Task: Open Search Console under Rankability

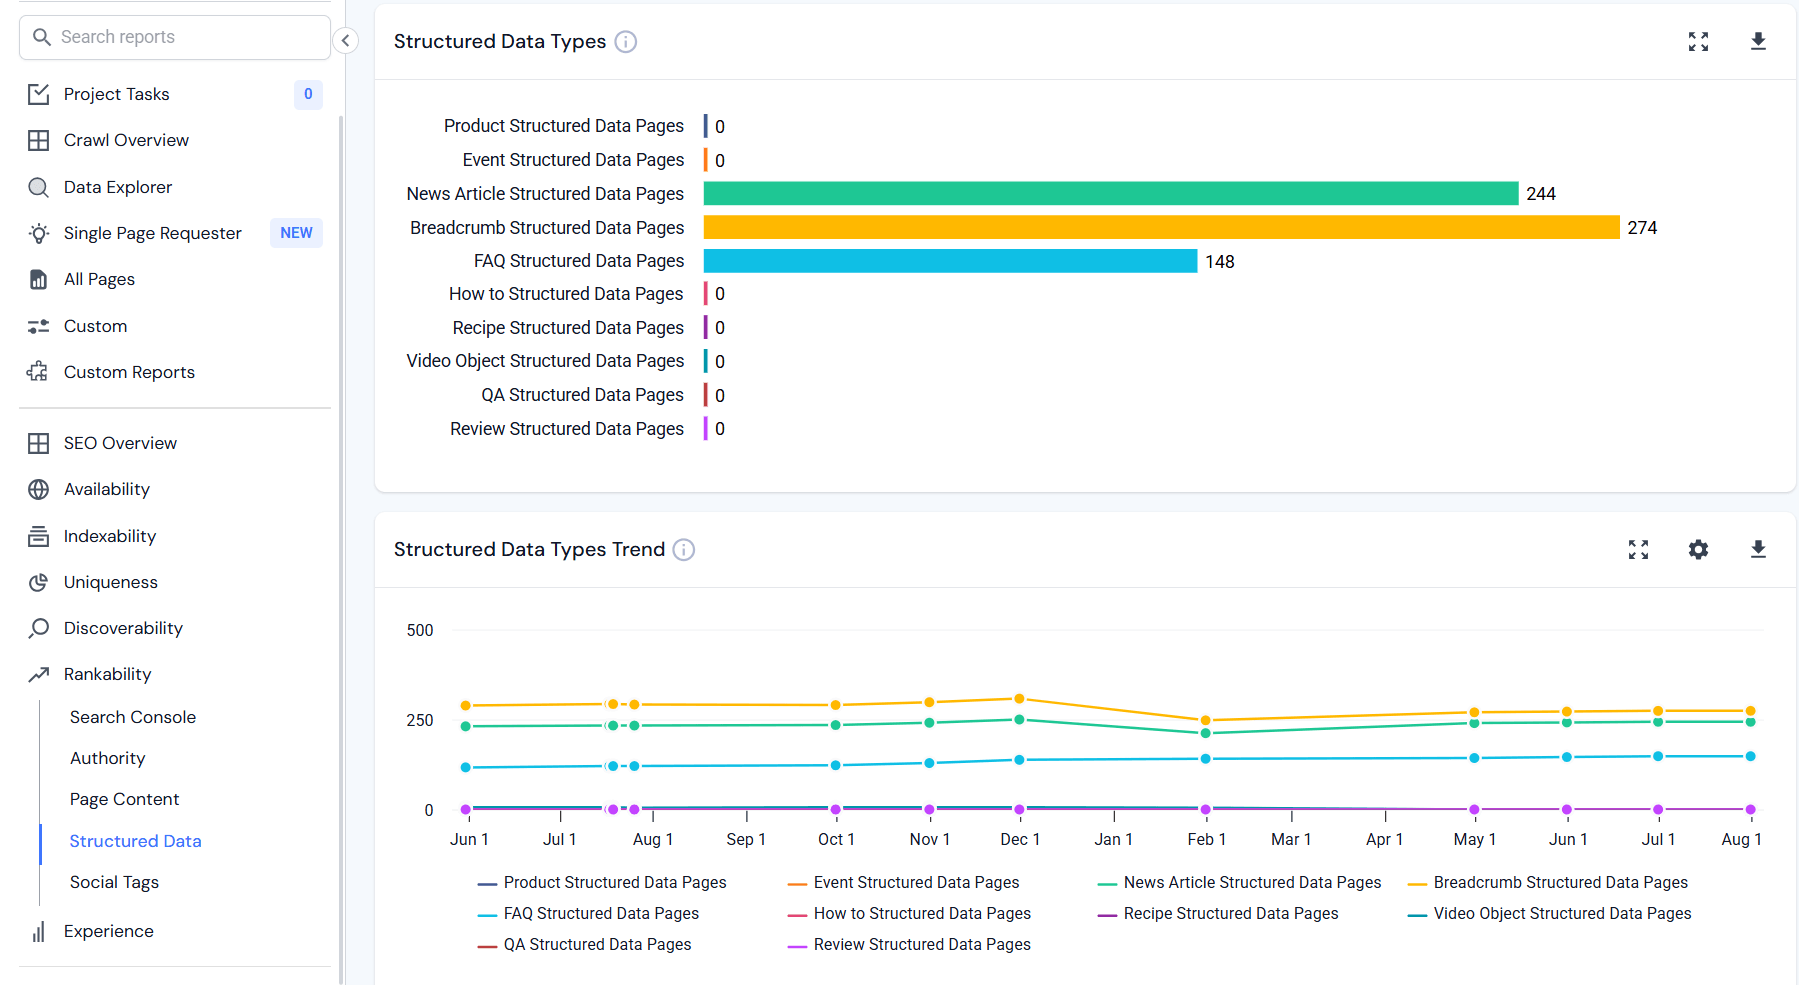Action: (133, 717)
